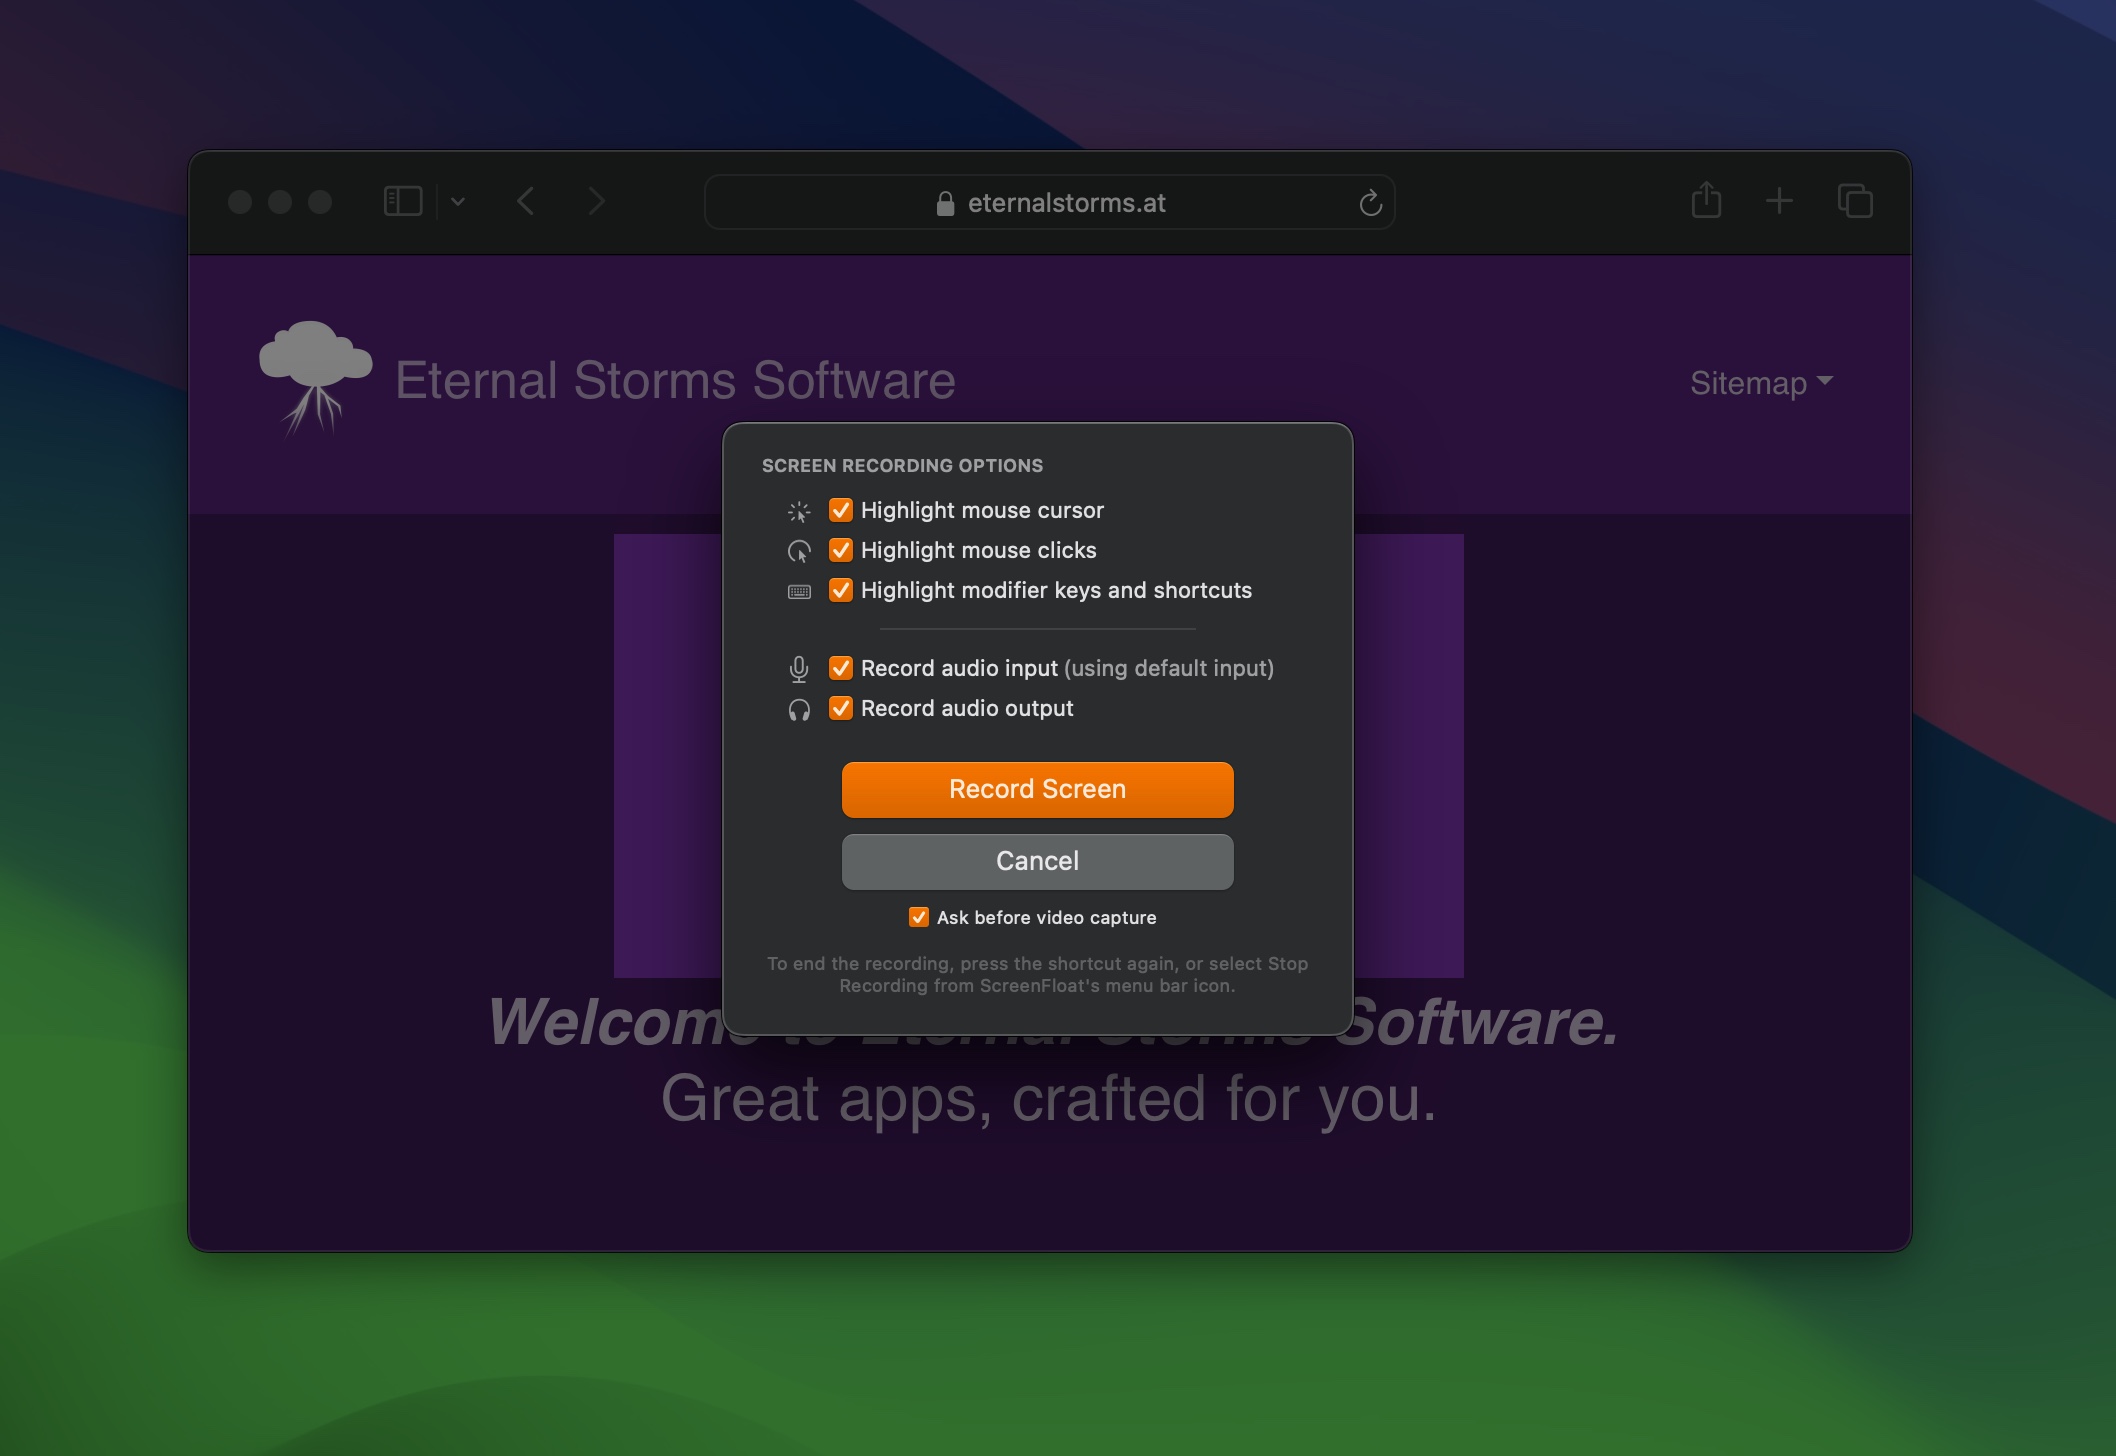The height and width of the screenshot is (1456, 2116).
Task: Toggle Record audio output checkbox
Action: (x=841, y=708)
